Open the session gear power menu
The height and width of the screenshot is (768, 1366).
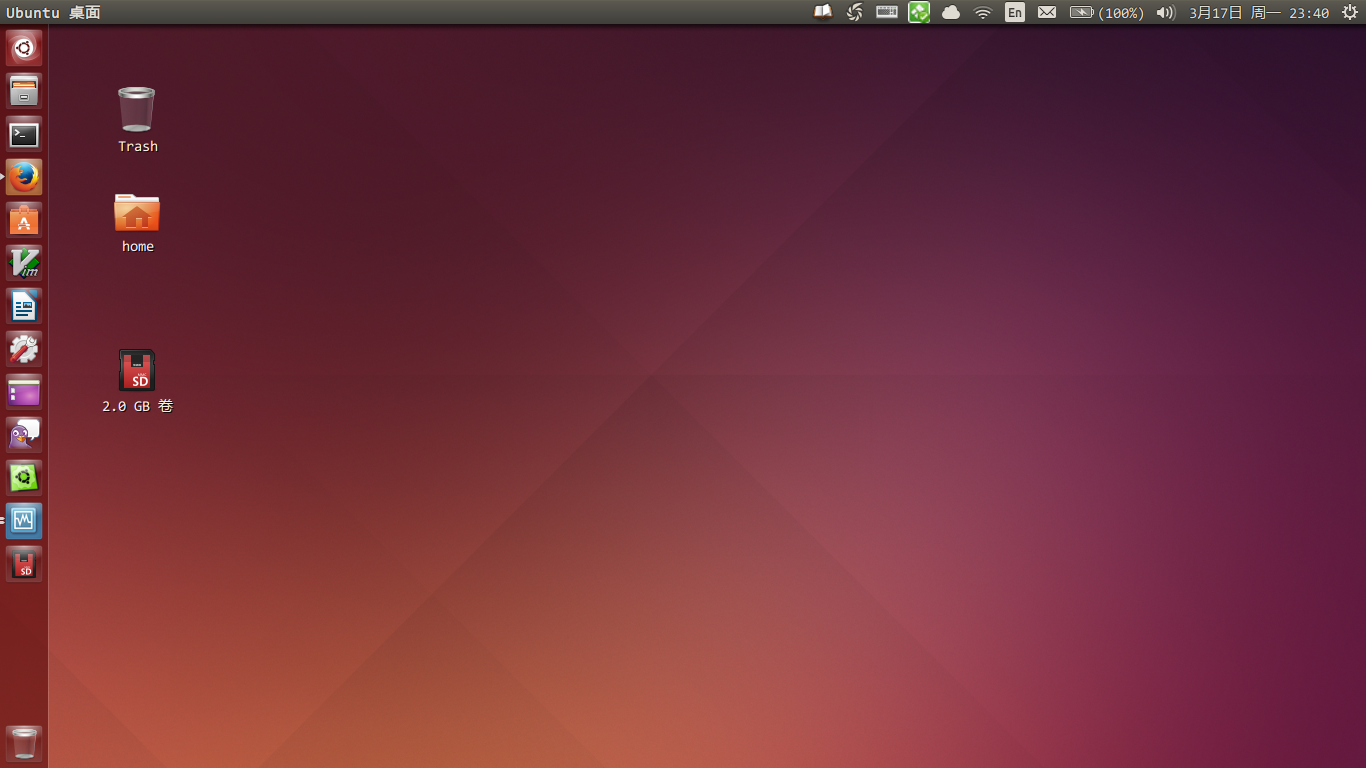pyautogui.click(x=1350, y=12)
